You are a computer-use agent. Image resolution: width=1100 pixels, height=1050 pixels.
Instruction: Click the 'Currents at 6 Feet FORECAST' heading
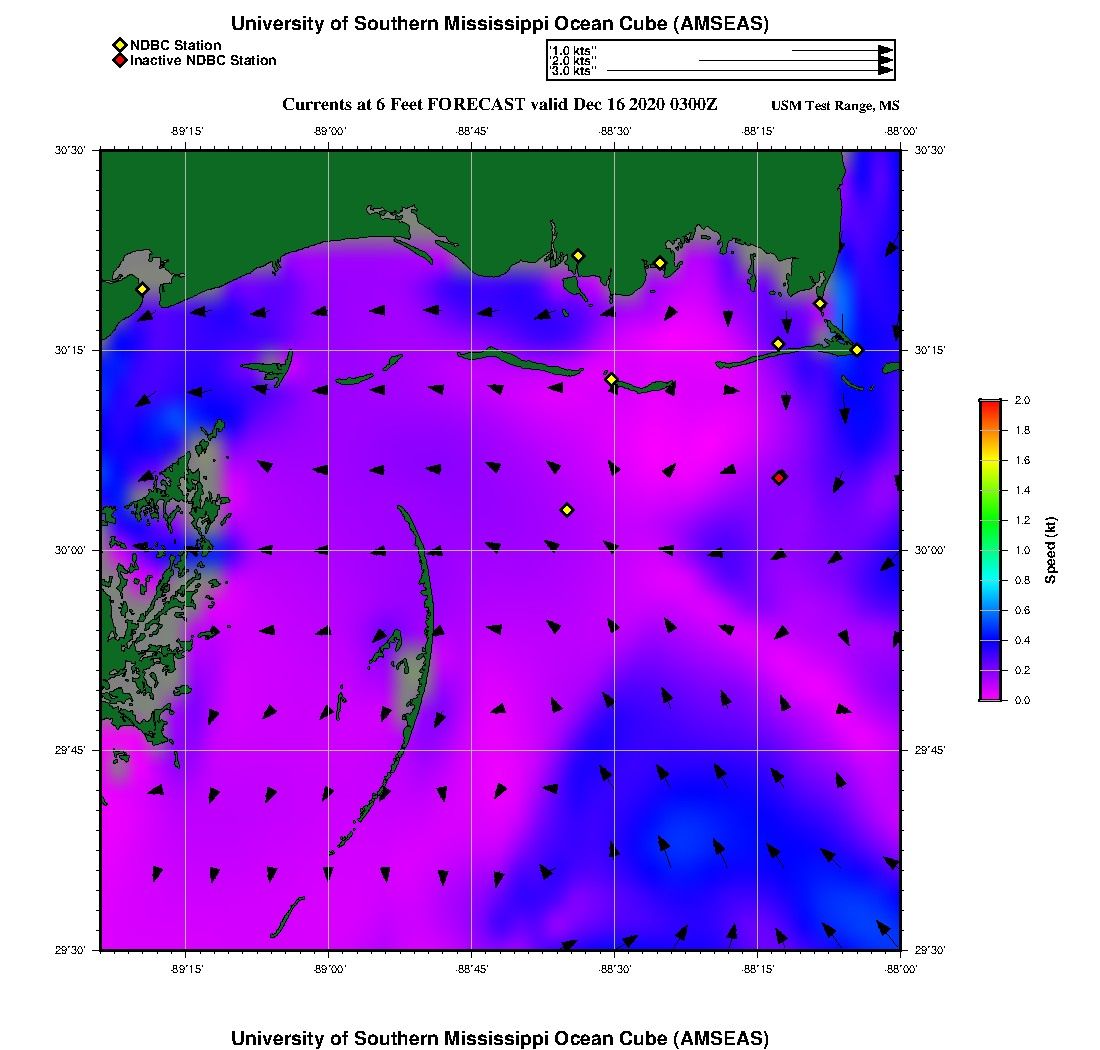point(499,105)
